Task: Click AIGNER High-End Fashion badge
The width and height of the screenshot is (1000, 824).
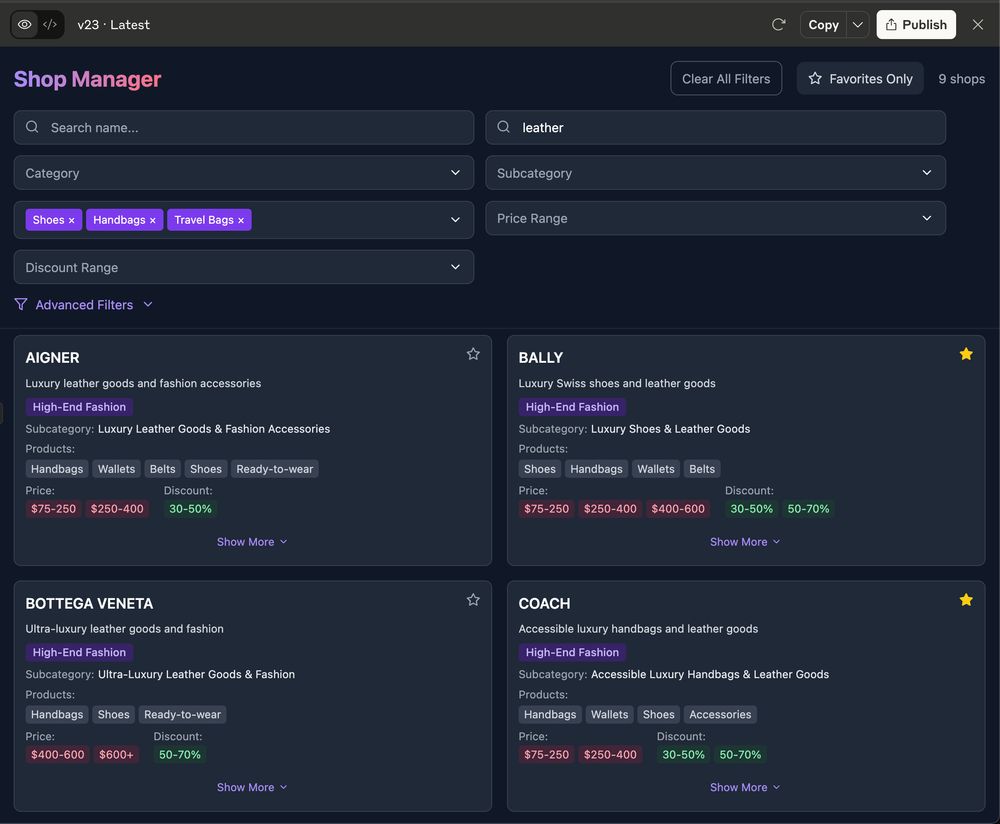Action: 79,407
